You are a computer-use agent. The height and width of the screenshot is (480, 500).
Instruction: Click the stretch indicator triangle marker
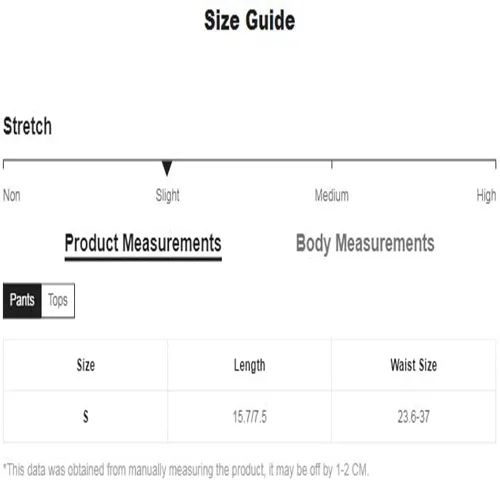(167, 168)
